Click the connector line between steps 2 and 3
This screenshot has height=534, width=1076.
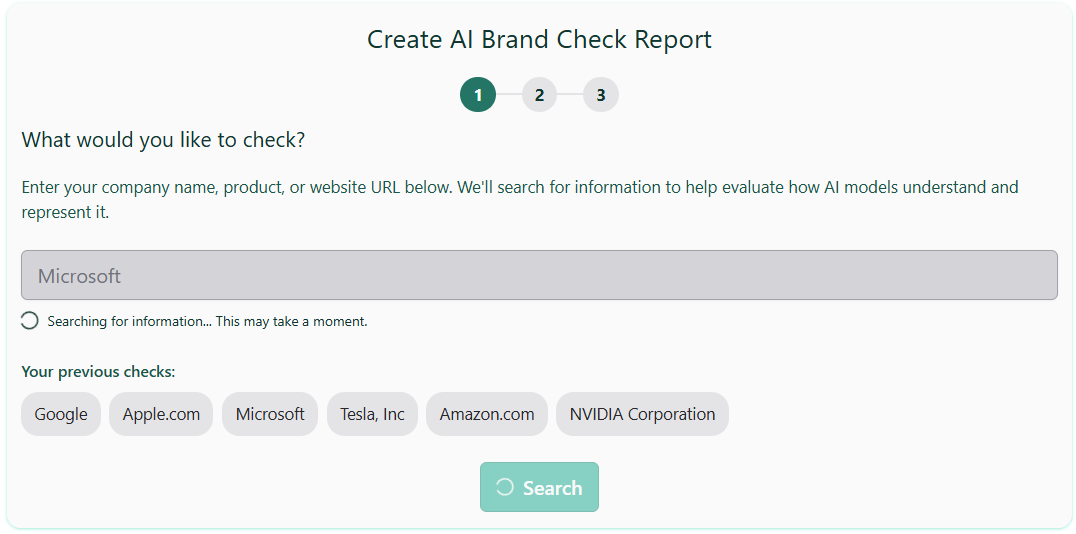coord(570,95)
